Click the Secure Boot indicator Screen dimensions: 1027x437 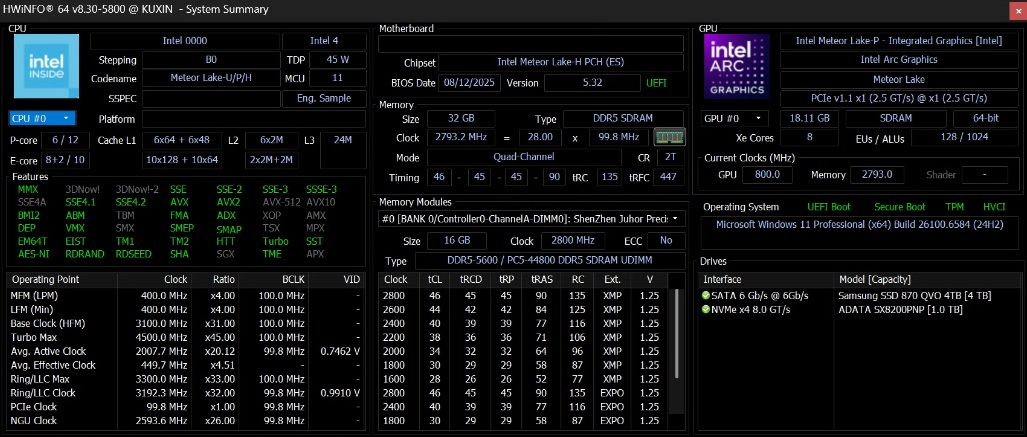click(900, 207)
